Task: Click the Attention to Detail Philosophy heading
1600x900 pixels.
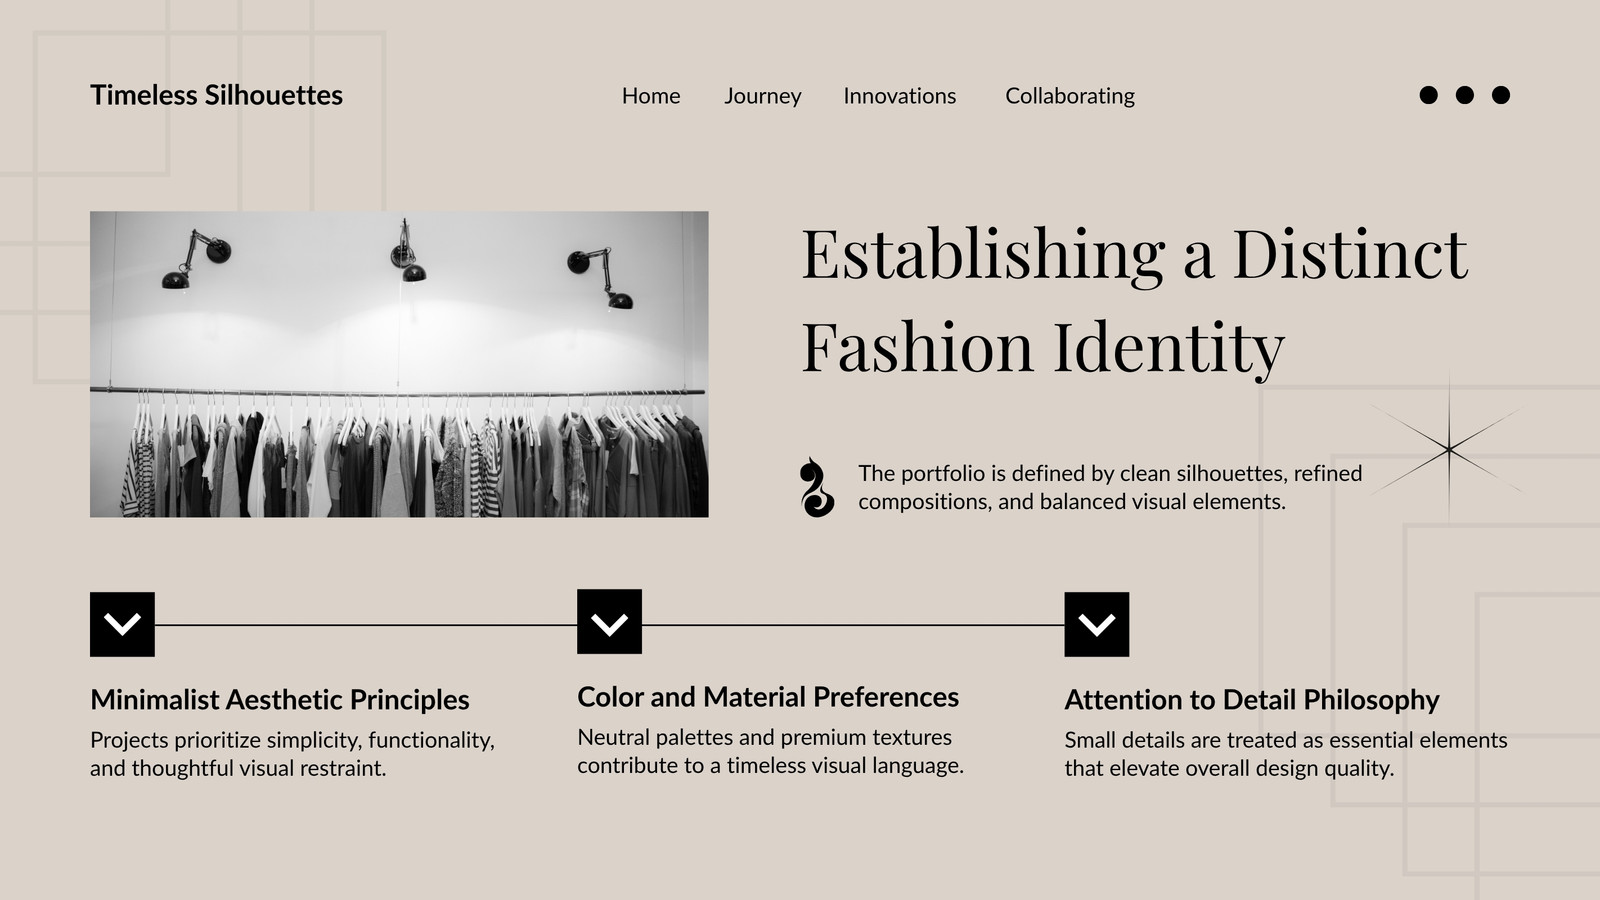Action: click(1252, 700)
